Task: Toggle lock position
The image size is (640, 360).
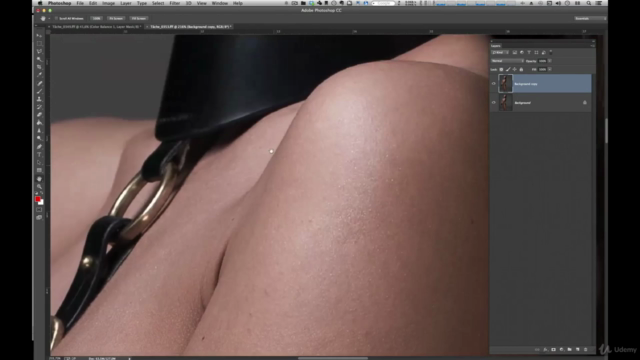Action: (x=514, y=69)
